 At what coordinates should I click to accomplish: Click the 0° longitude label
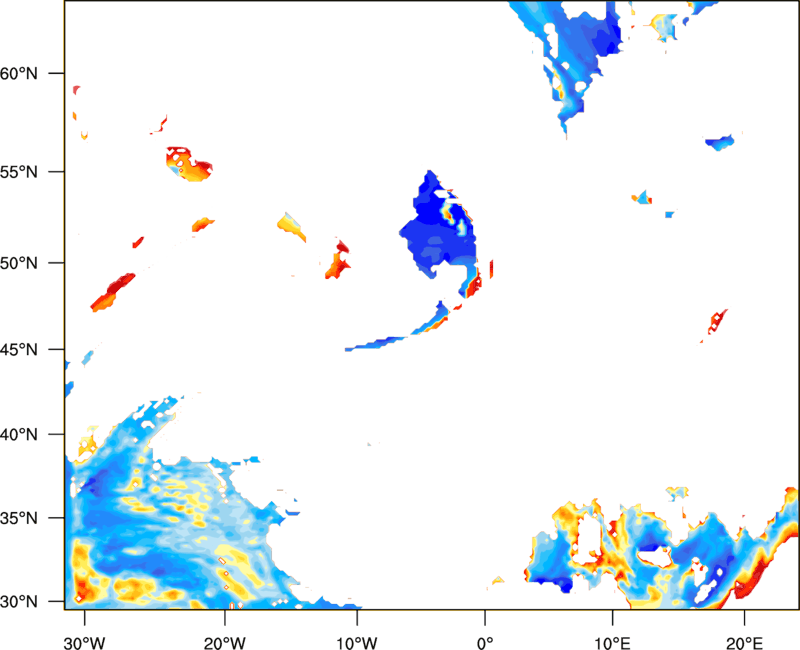pos(485,643)
